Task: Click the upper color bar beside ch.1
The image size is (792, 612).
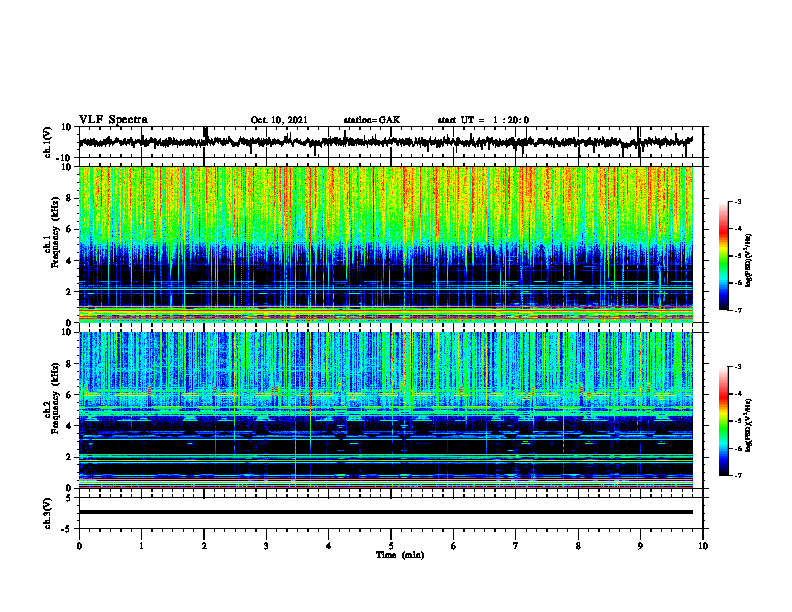Action: click(x=724, y=256)
